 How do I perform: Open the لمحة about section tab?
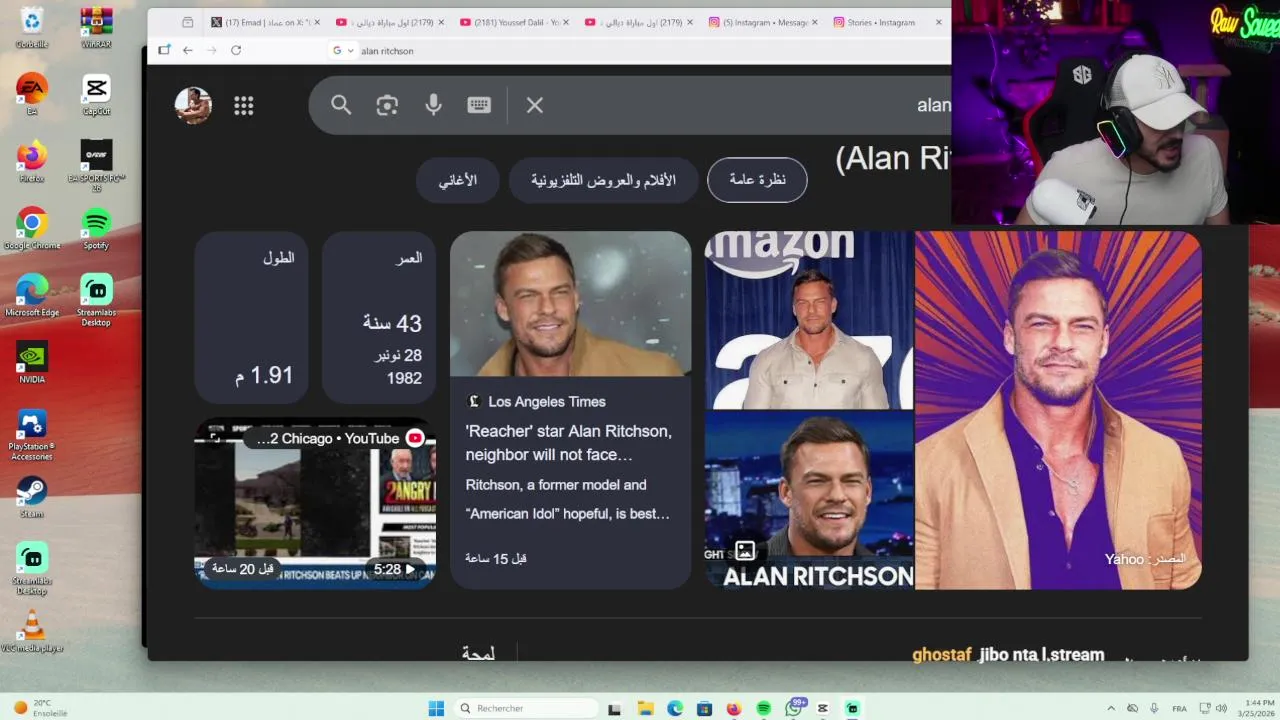coord(478,654)
